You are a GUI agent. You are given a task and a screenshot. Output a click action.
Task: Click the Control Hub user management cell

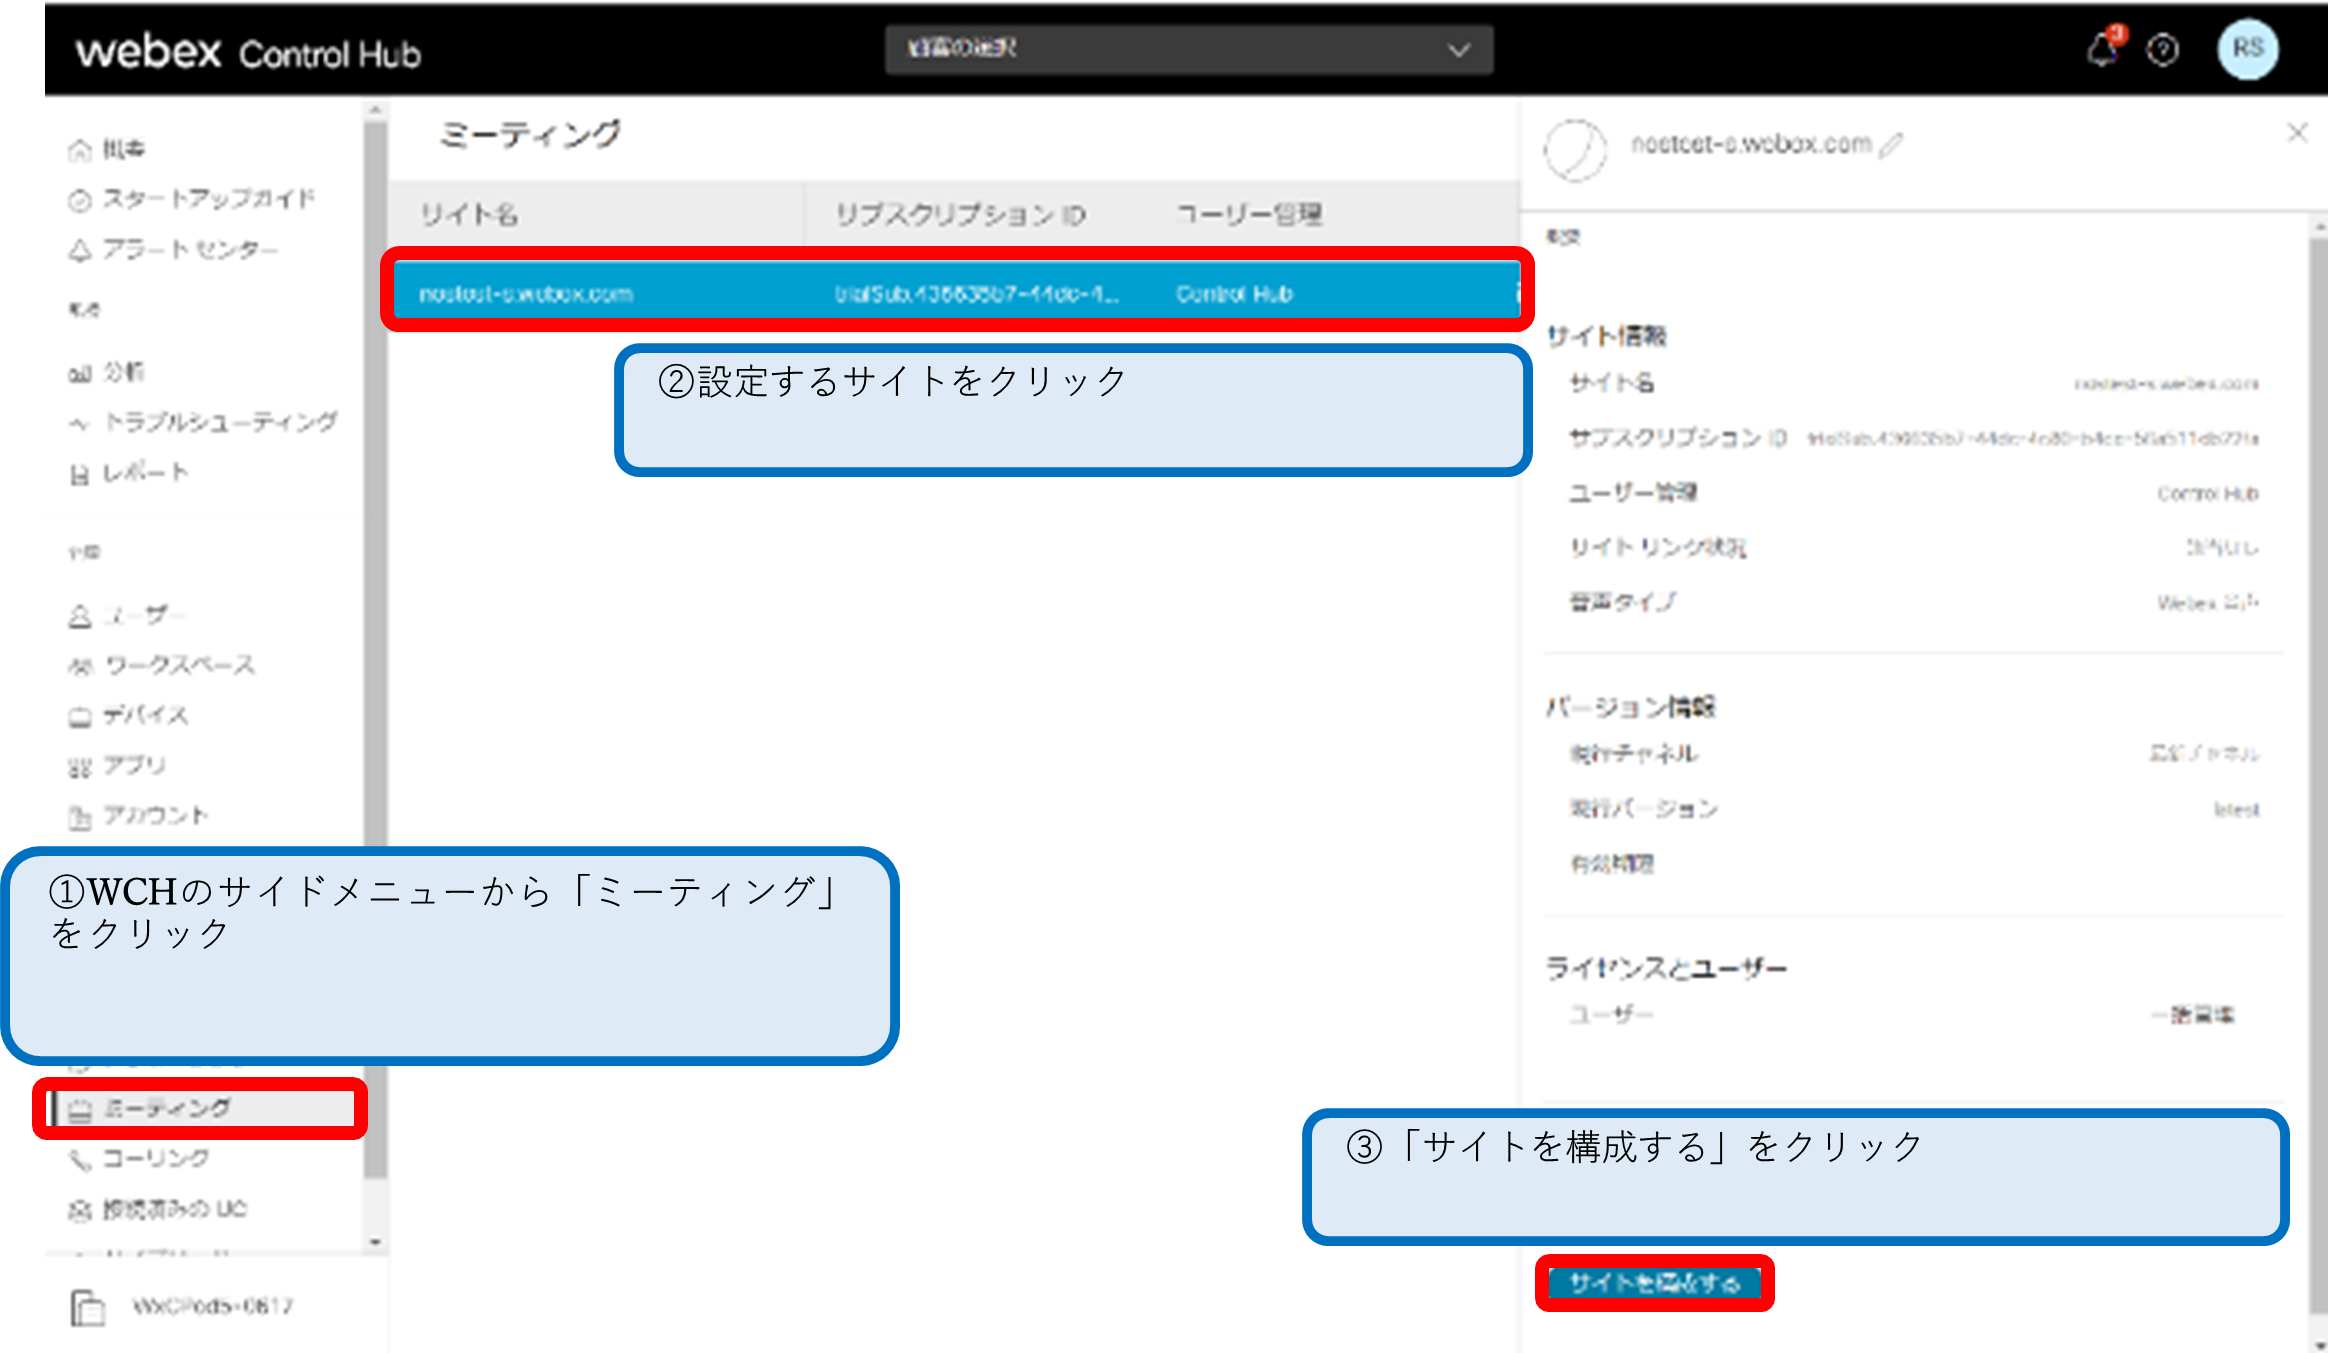tap(1234, 294)
